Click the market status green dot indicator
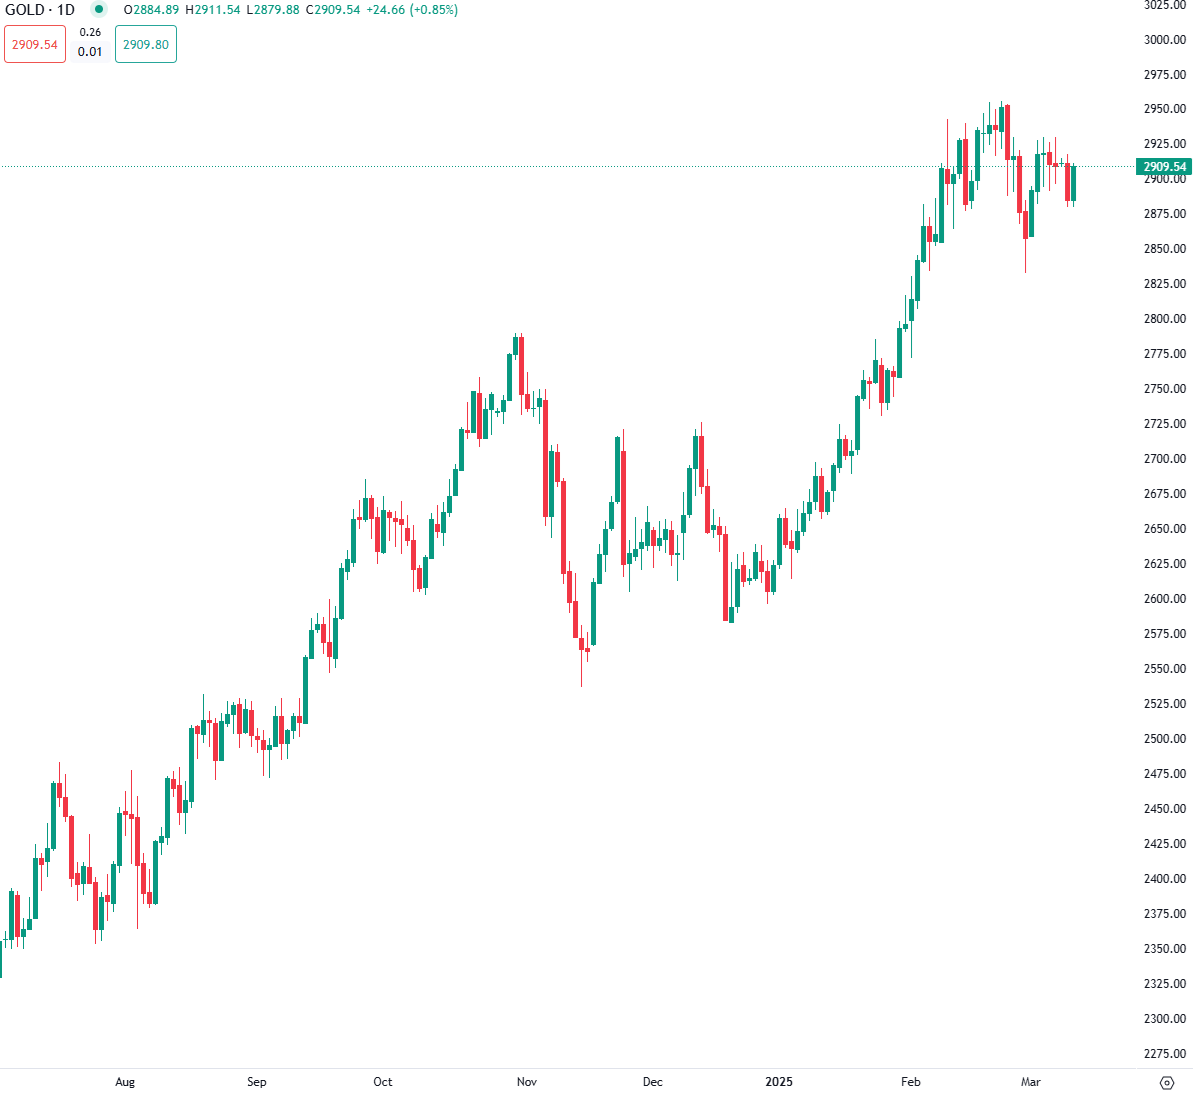The width and height of the screenshot is (1194, 1095). [98, 10]
